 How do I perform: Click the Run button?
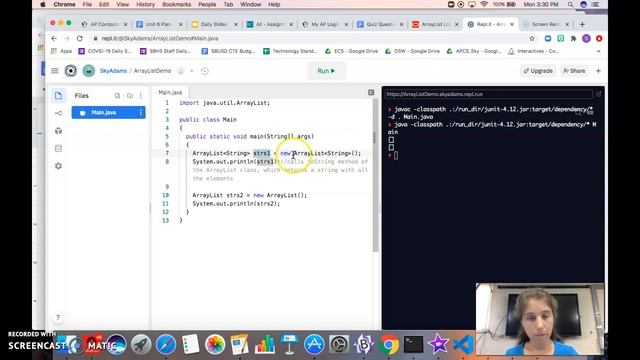(326, 71)
